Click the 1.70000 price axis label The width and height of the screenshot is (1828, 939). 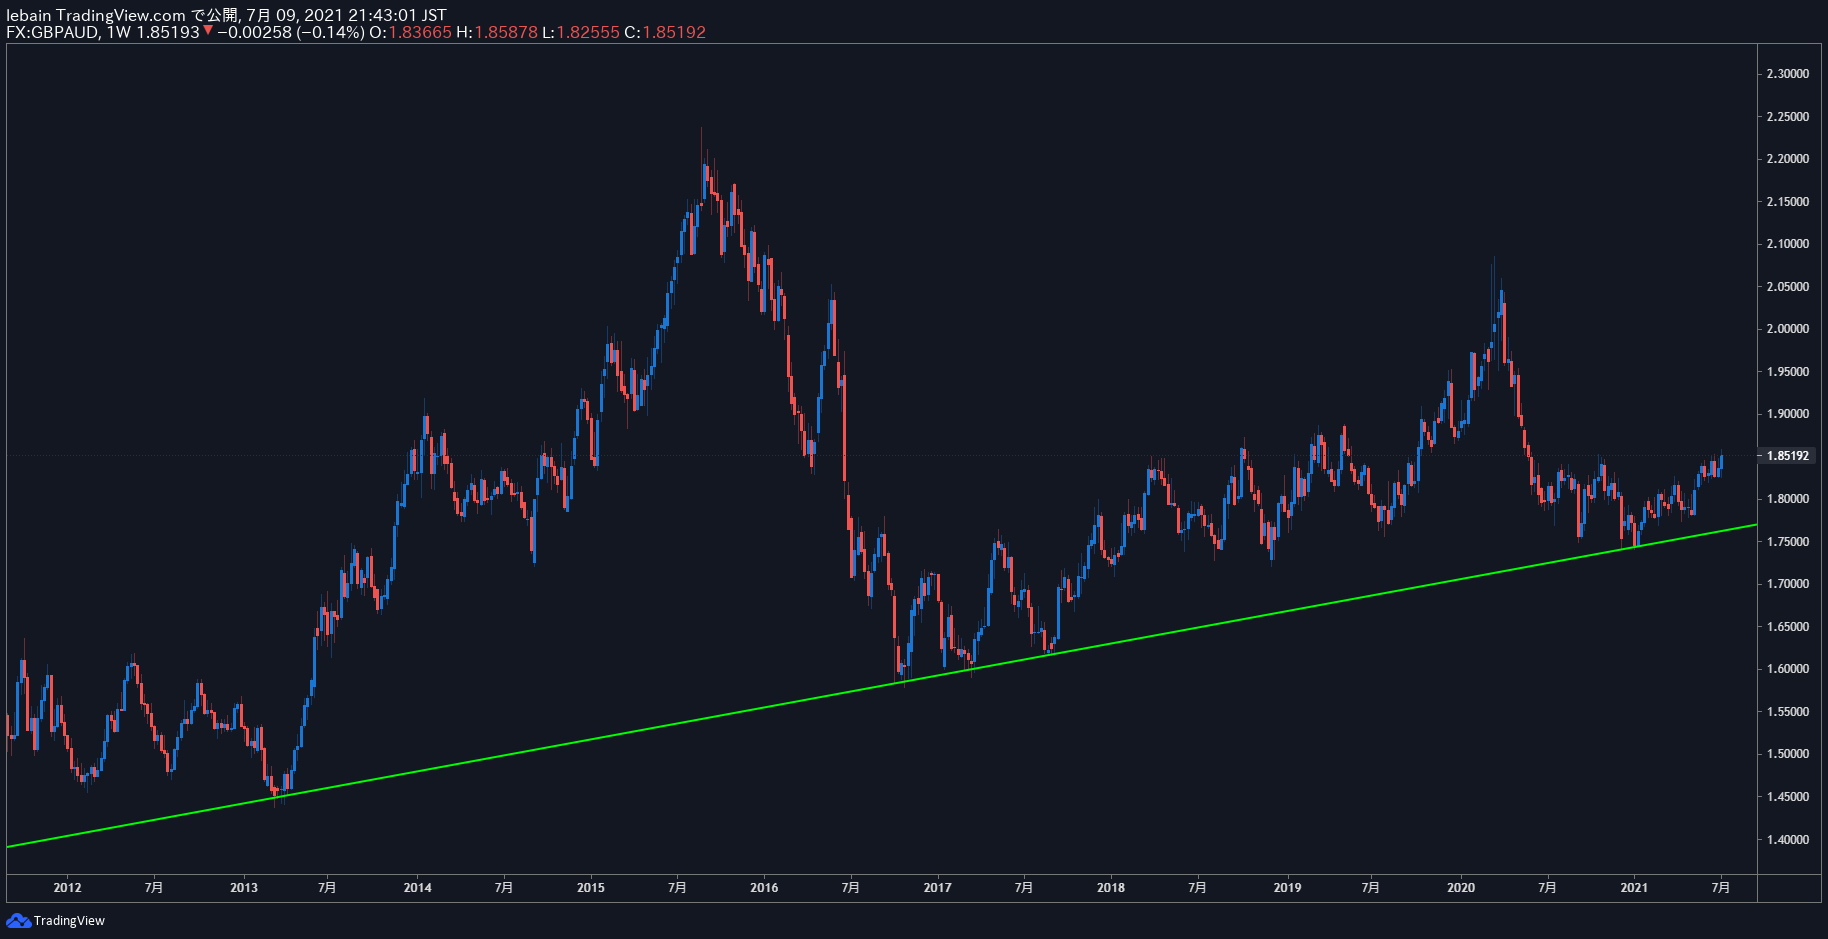pos(1788,584)
